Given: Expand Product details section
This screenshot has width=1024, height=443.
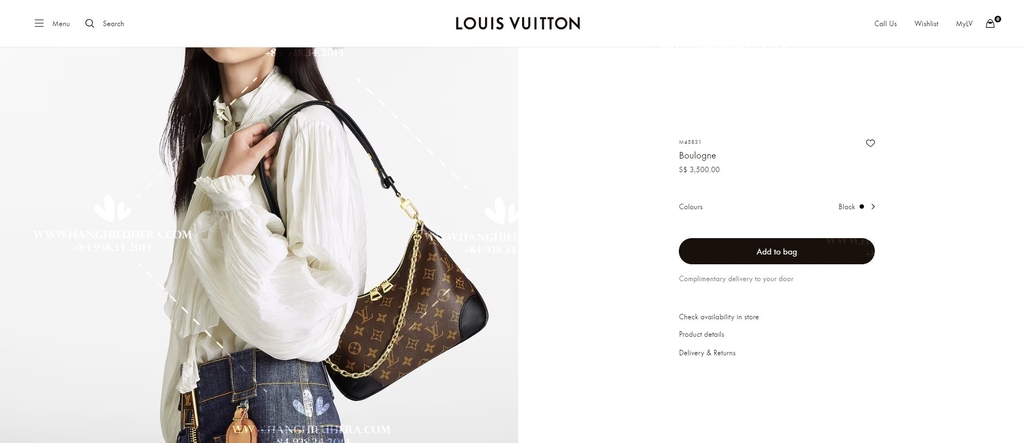Looking at the screenshot, I should pyautogui.click(x=701, y=335).
